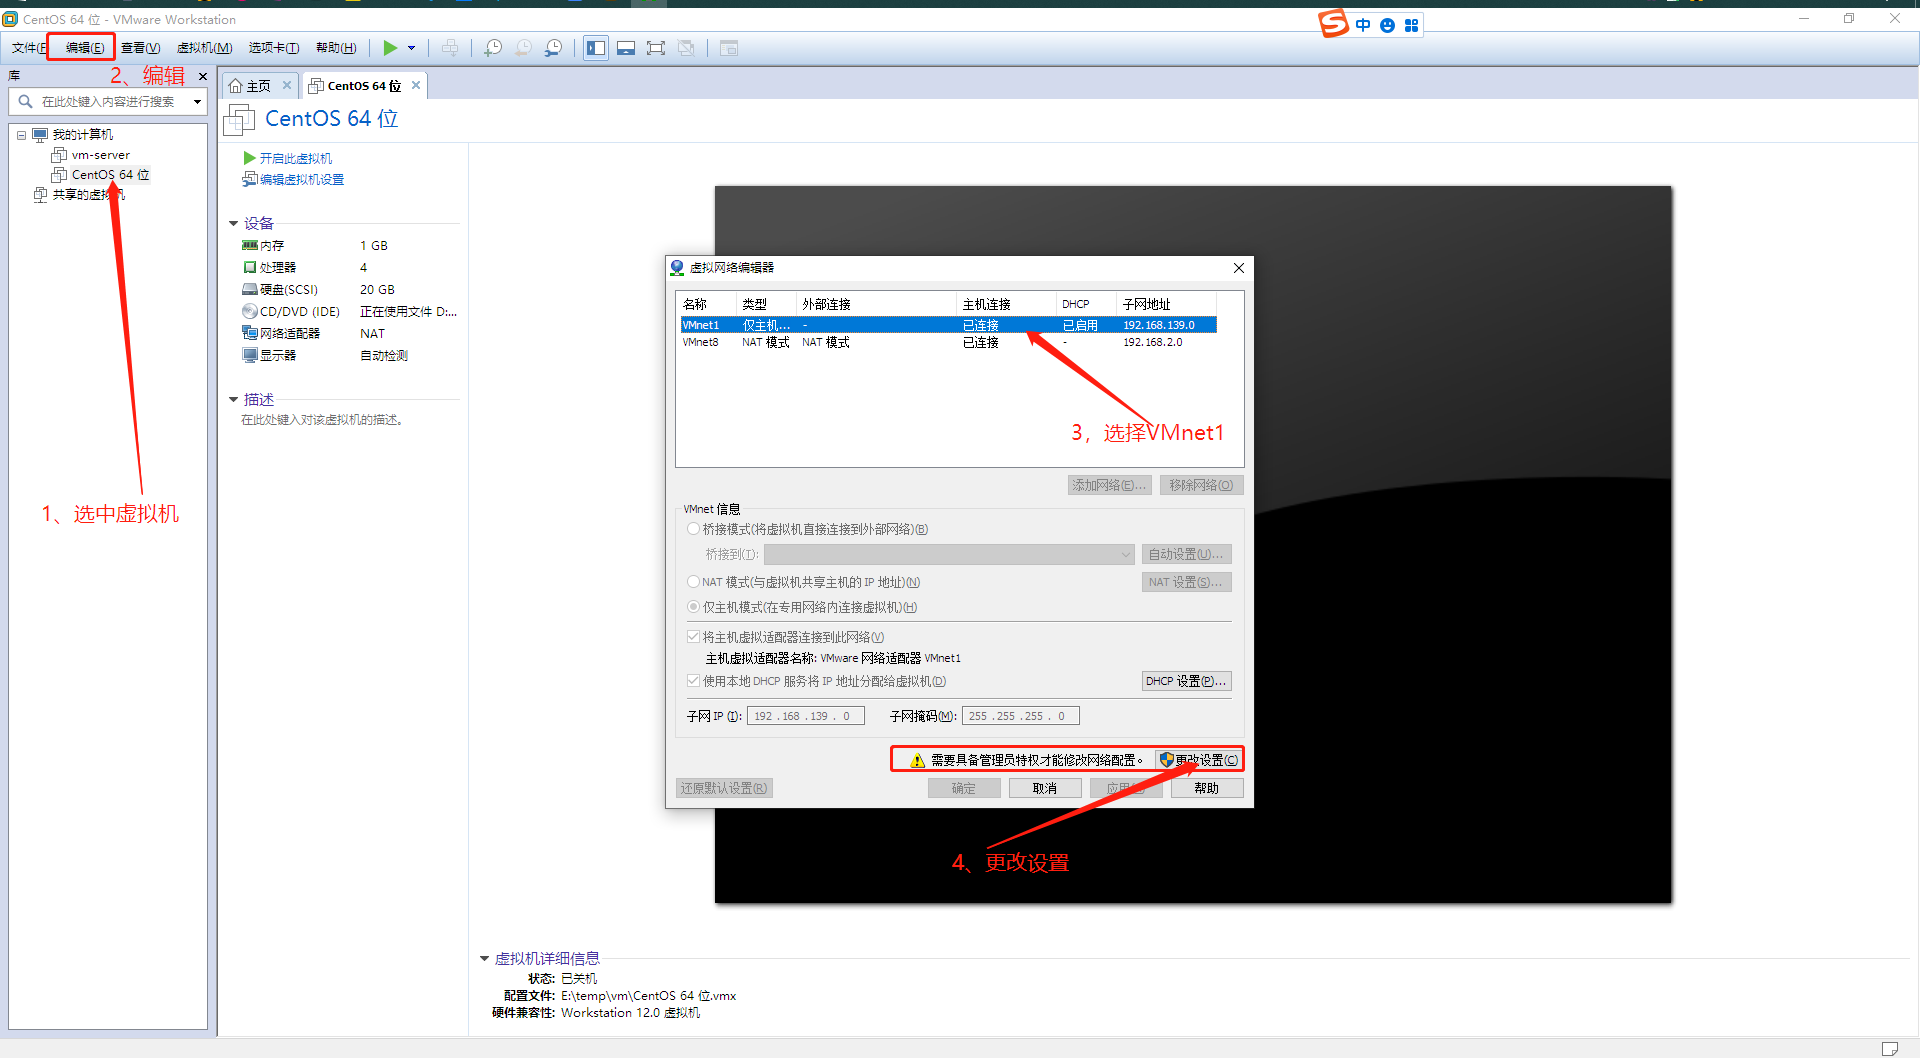Click the revert to snapshot toolbar icon
1920x1058 pixels.
523,48
